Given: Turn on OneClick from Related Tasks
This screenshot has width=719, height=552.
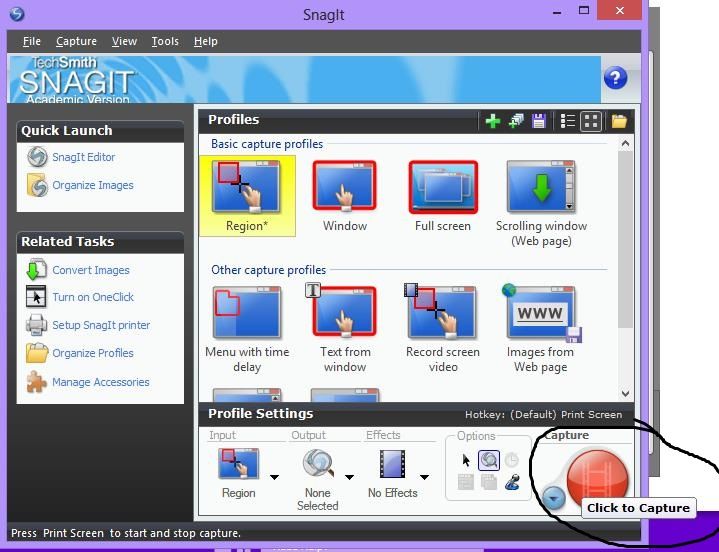Looking at the screenshot, I should (x=93, y=297).
